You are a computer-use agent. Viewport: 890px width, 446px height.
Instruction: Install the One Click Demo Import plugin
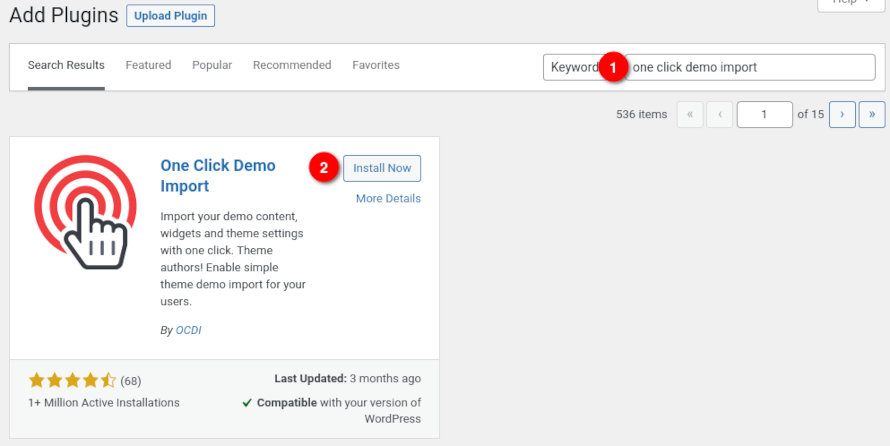[382, 169]
